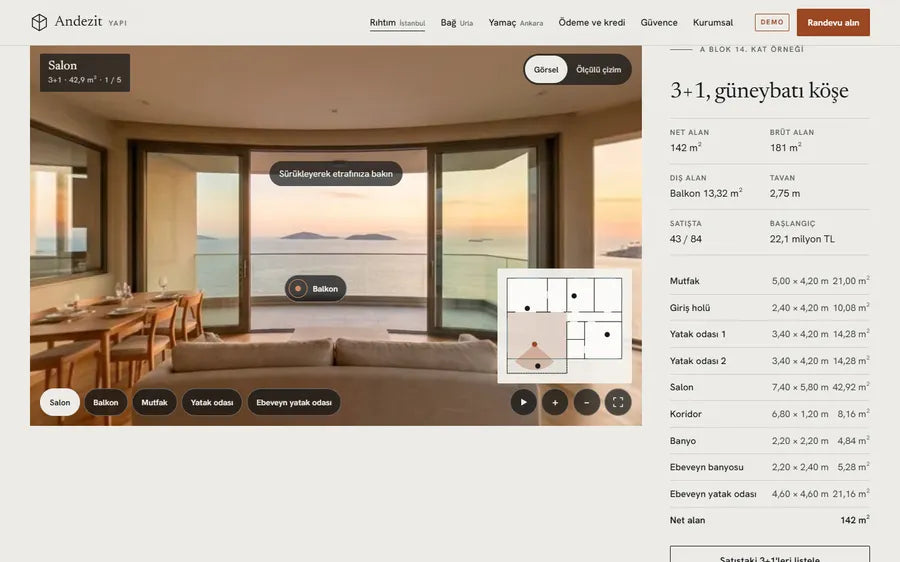Click Satıştaki 3+1'leri listele button

[770, 555]
